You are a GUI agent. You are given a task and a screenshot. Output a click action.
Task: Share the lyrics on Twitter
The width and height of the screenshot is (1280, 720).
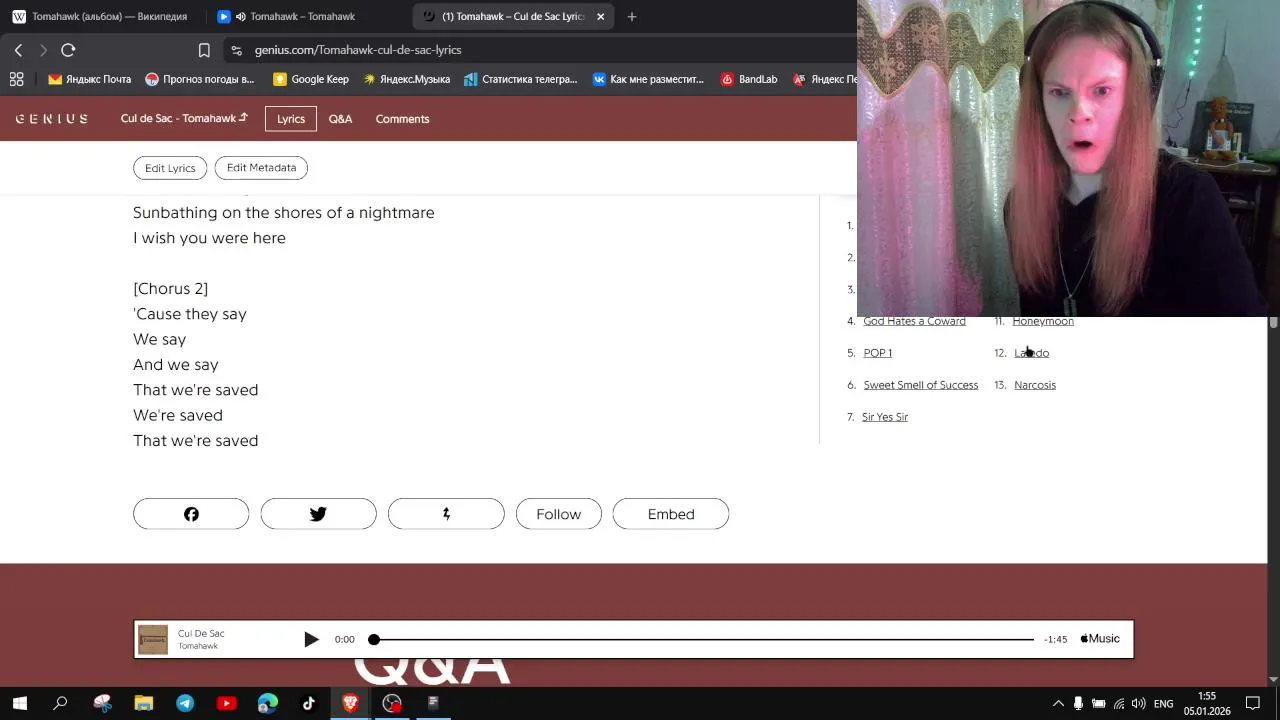click(x=318, y=514)
